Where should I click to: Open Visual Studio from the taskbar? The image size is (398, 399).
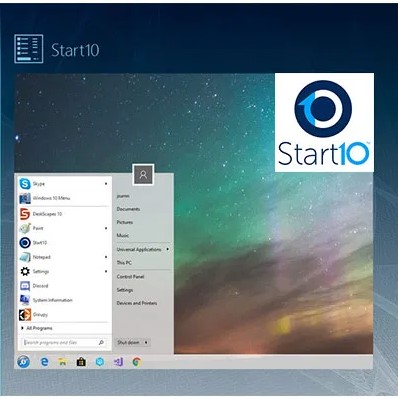[118, 362]
